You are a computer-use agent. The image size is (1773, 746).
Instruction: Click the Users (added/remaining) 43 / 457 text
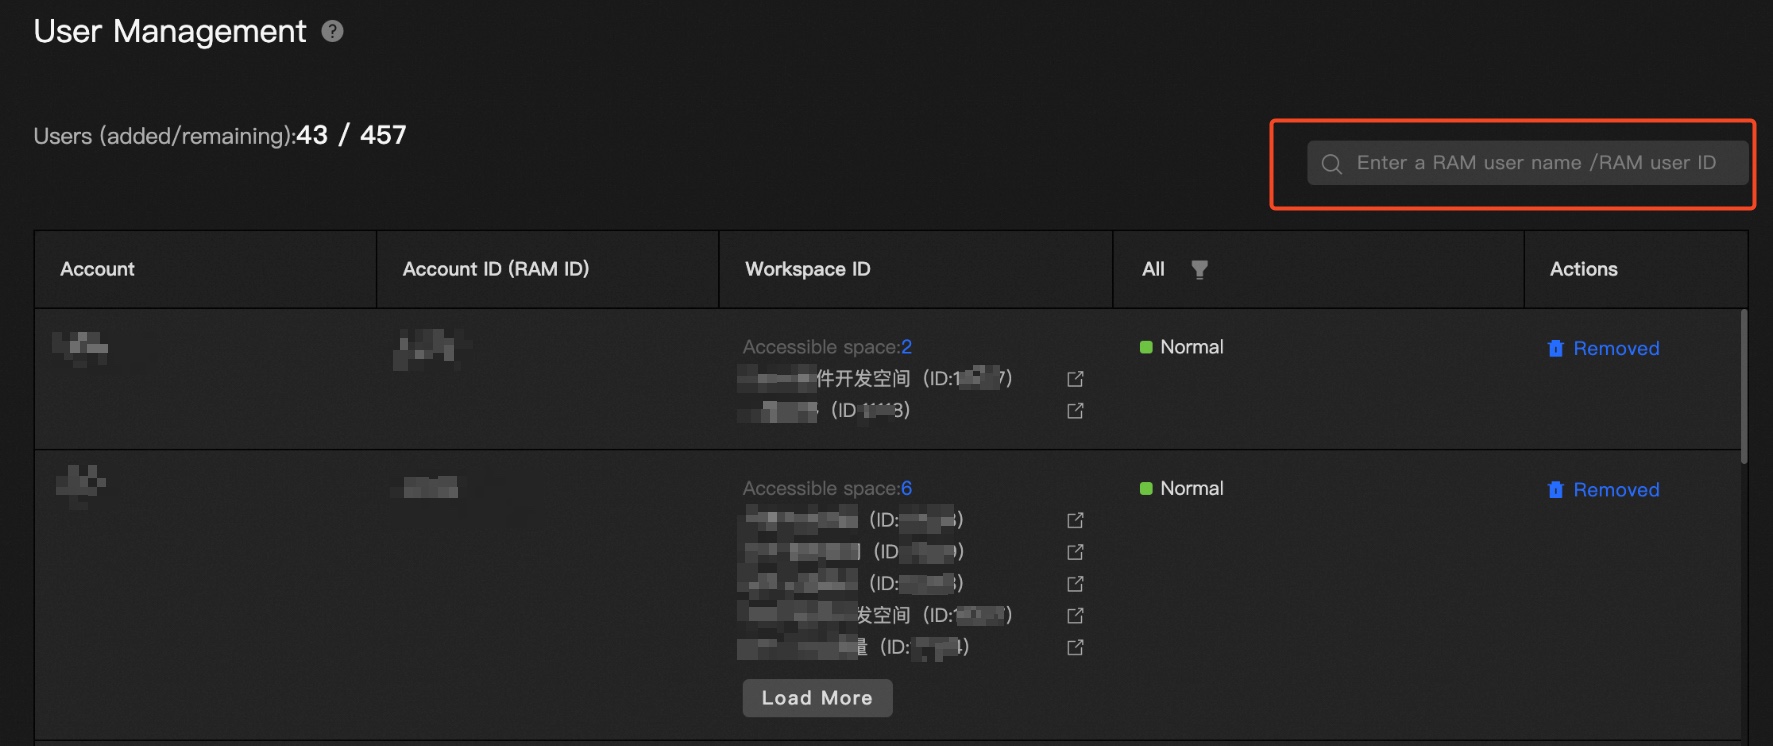pos(220,135)
